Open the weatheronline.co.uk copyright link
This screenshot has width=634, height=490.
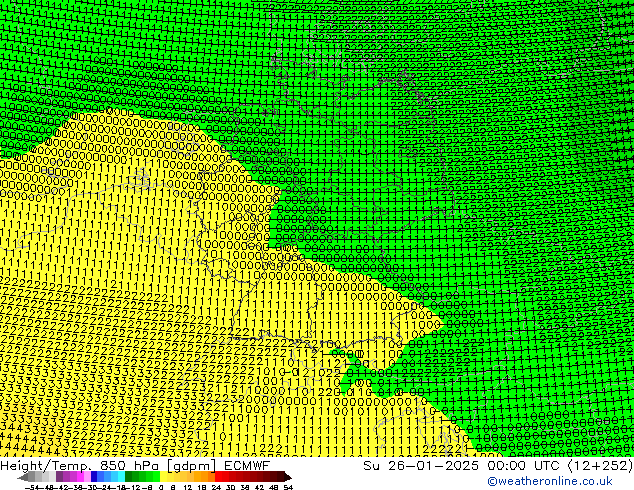tap(550, 481)
